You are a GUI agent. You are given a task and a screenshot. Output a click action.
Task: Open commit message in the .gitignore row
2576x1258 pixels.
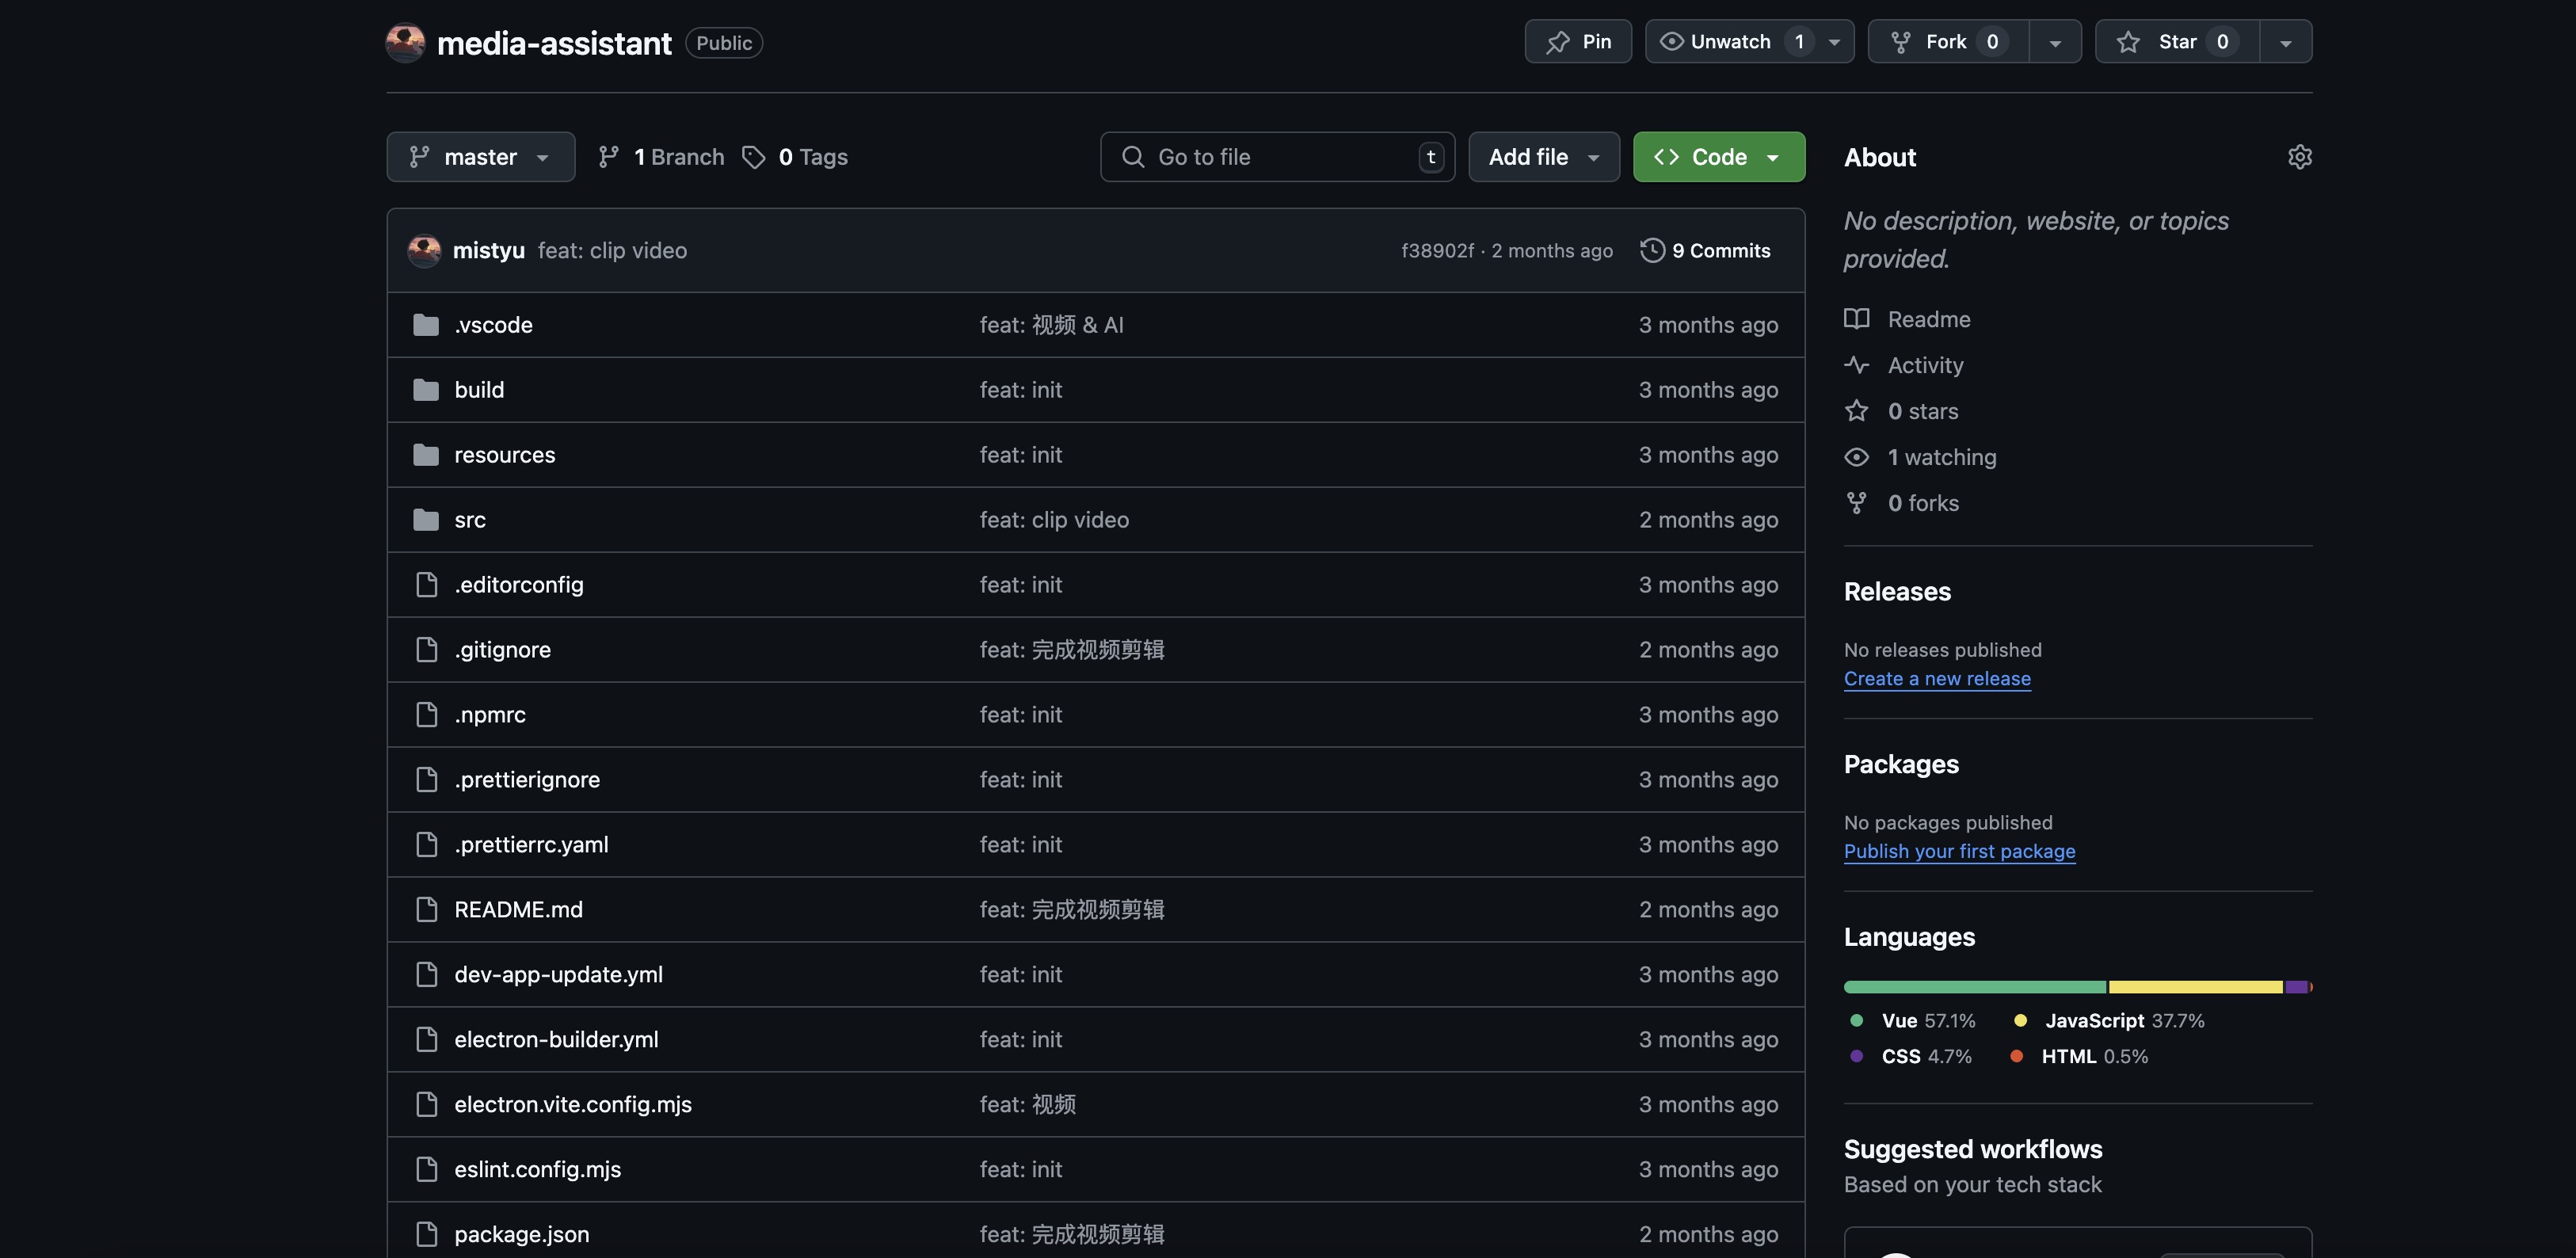1071,650
